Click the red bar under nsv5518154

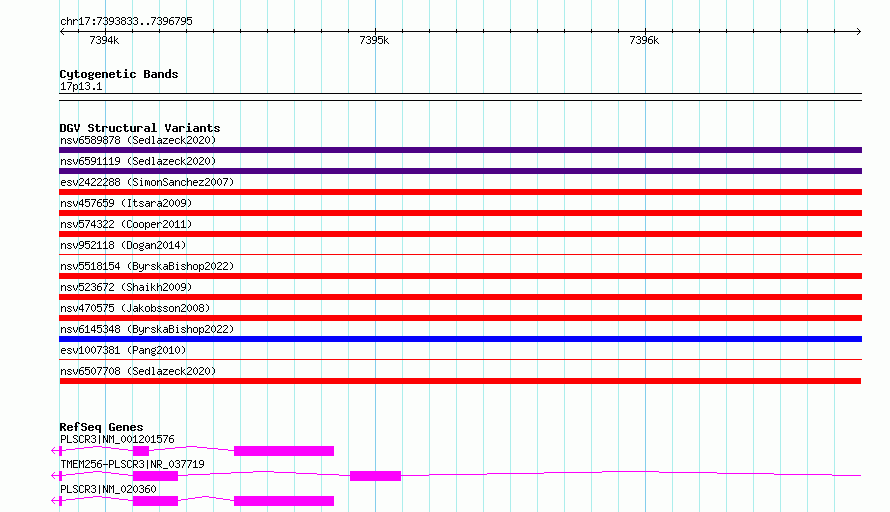(460, 276)
